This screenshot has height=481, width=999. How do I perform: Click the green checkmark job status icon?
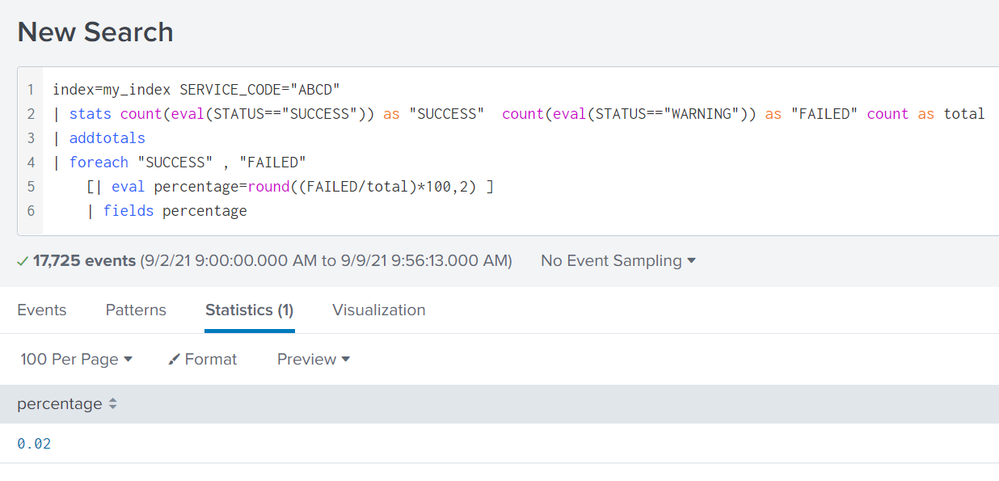(x=23, y=261)
